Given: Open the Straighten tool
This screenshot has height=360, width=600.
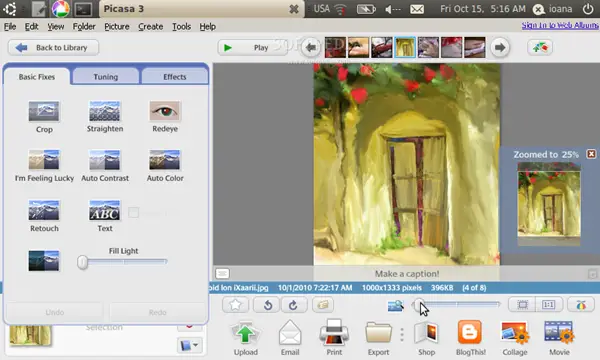Looking at the screenshot, I should 104,111.
